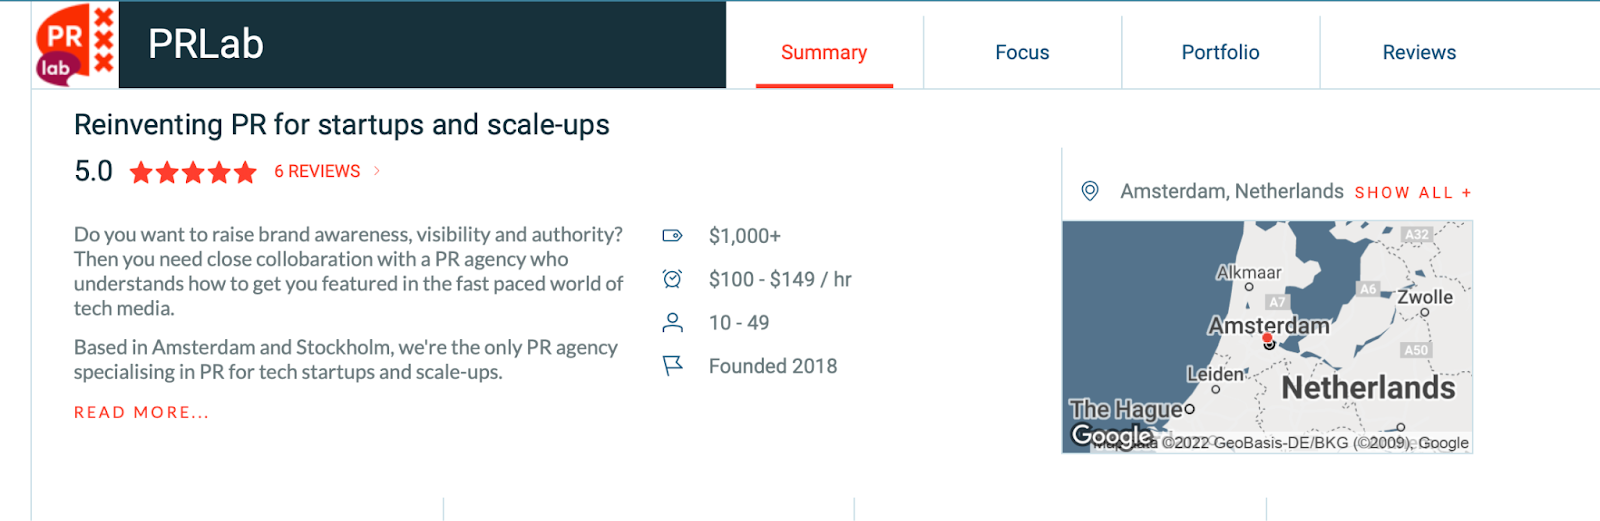Click the flag icon beside Founded 2018

[x=672, y=366]
